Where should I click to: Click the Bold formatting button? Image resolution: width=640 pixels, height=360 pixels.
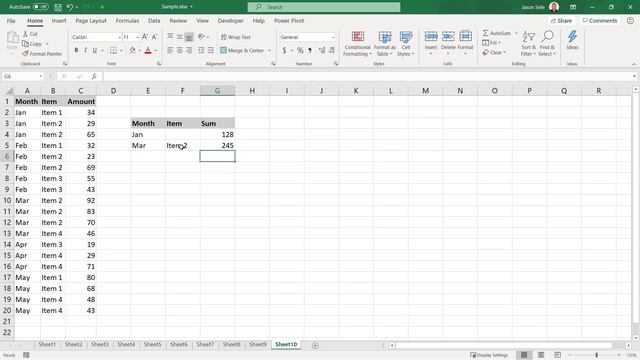pyautogui.click(x=76, y=50)
